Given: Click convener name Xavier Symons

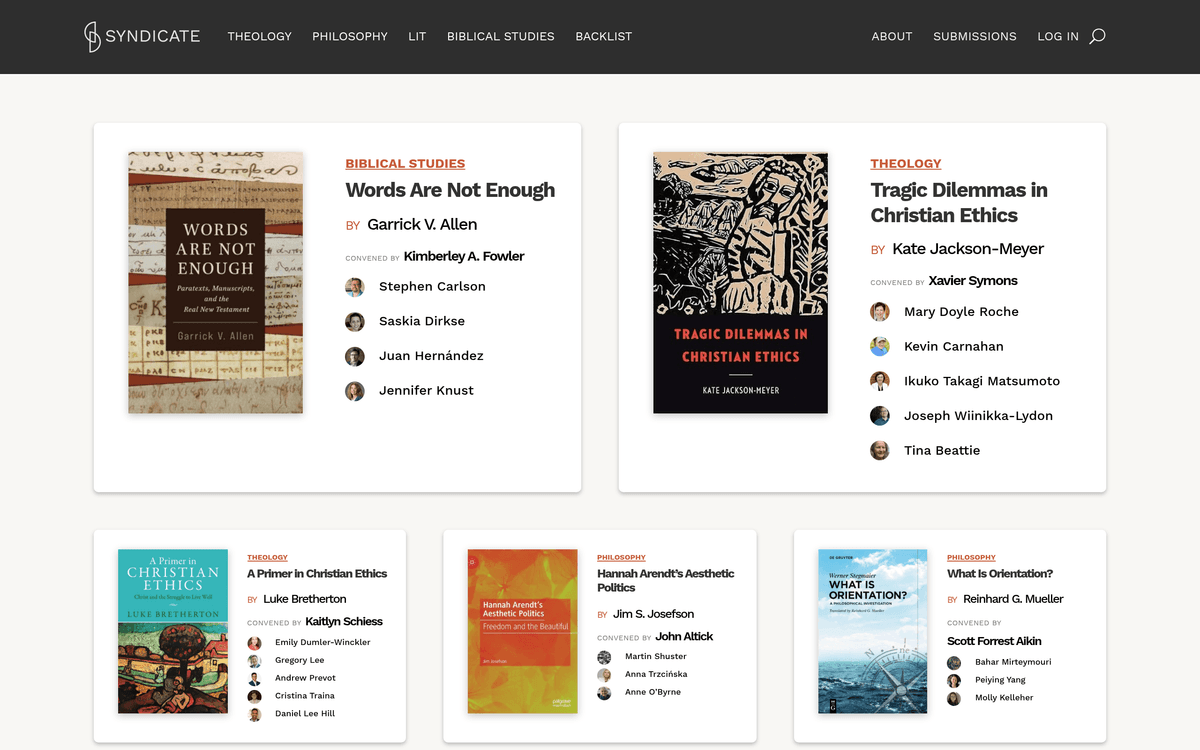Looking at the screenshot, I should pyautogui.click(x=972, y=281).
